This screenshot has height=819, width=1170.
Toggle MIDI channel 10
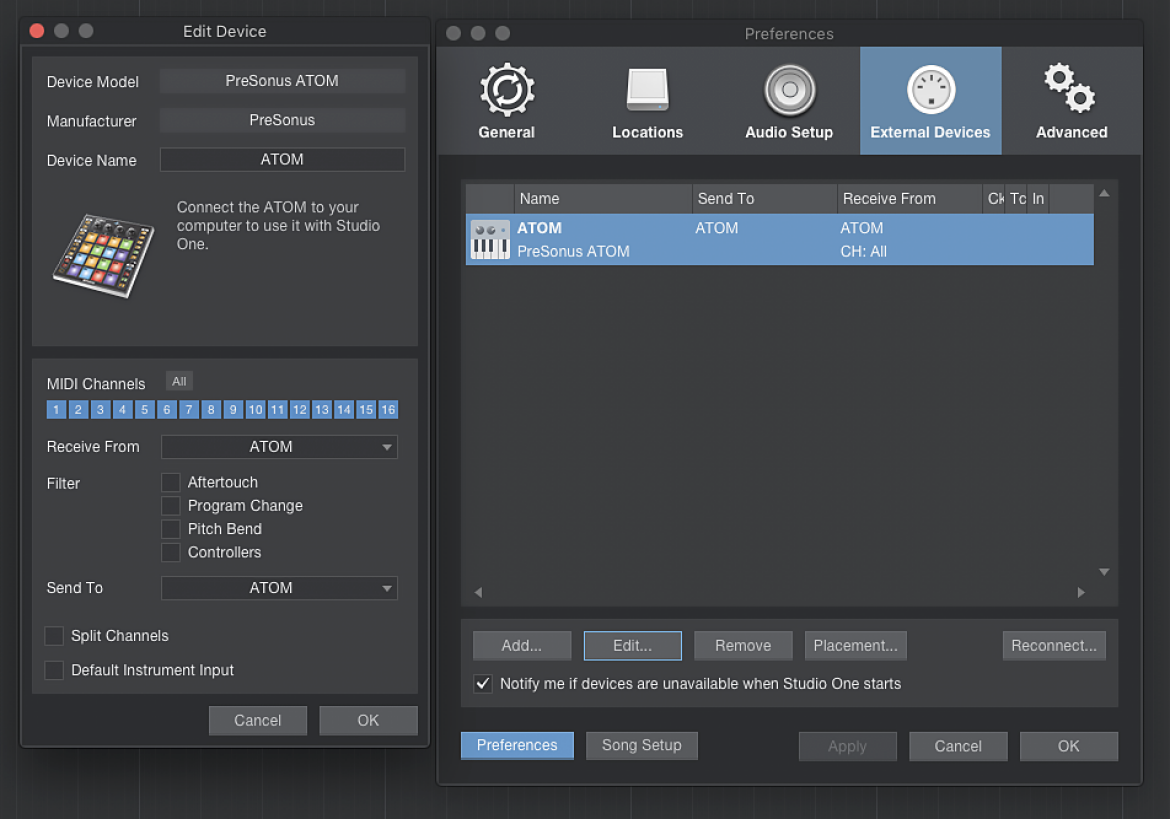coord(255,410)
